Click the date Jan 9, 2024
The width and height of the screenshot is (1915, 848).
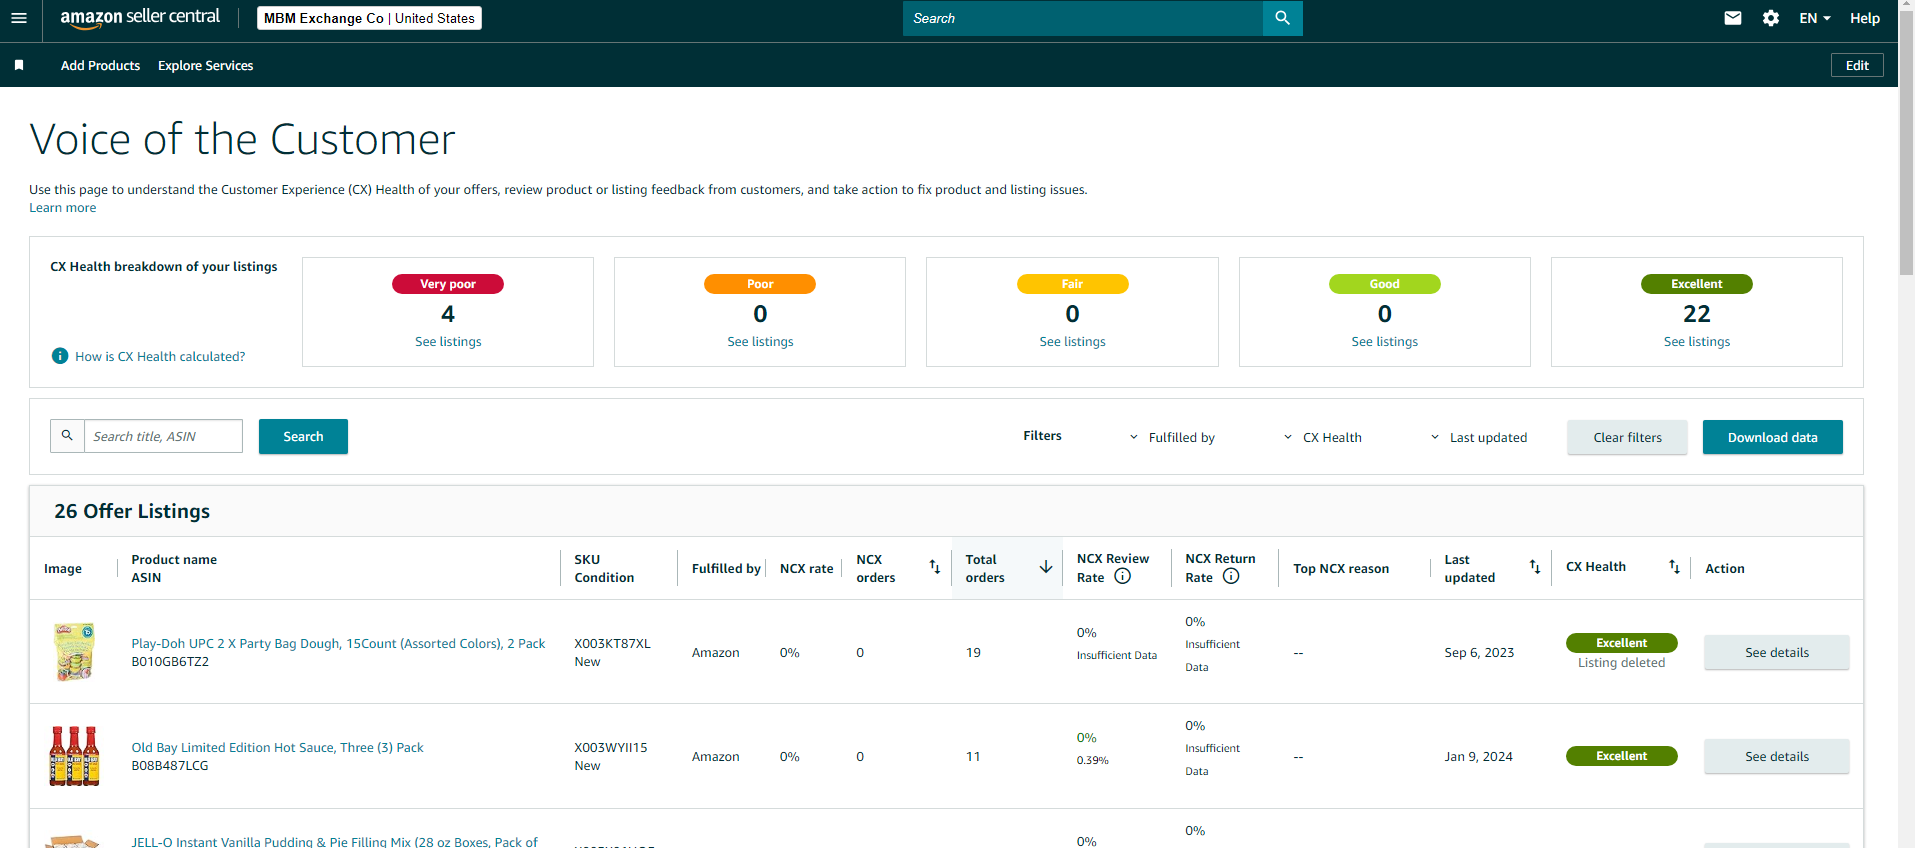click(x=1478, y=756)
